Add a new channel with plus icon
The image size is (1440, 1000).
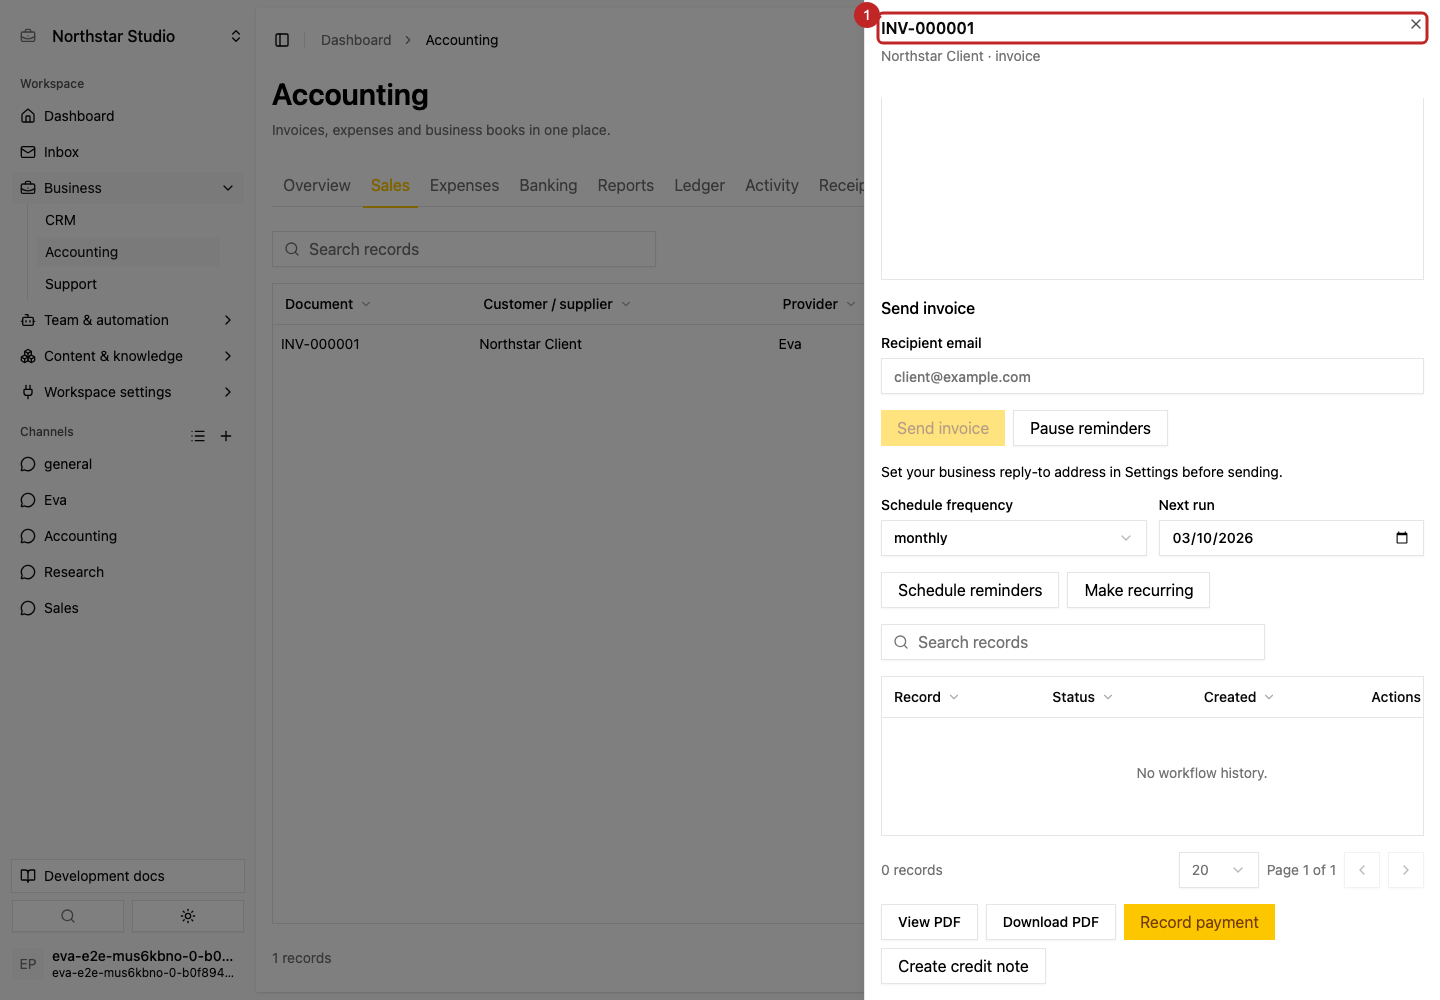(x=226, y=436)
